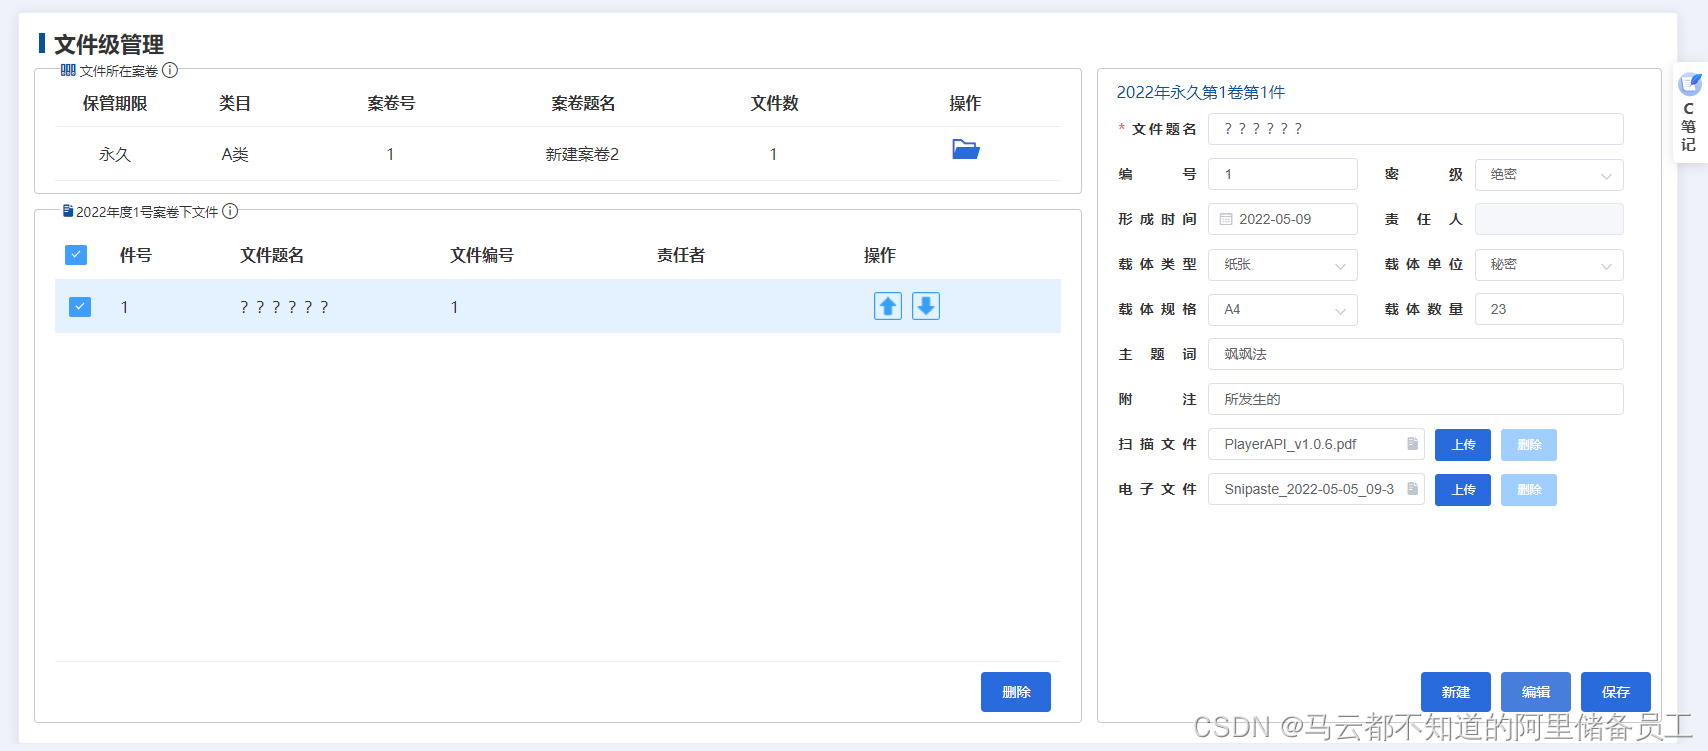Click the 形成时间 date field

(1283, 219)
